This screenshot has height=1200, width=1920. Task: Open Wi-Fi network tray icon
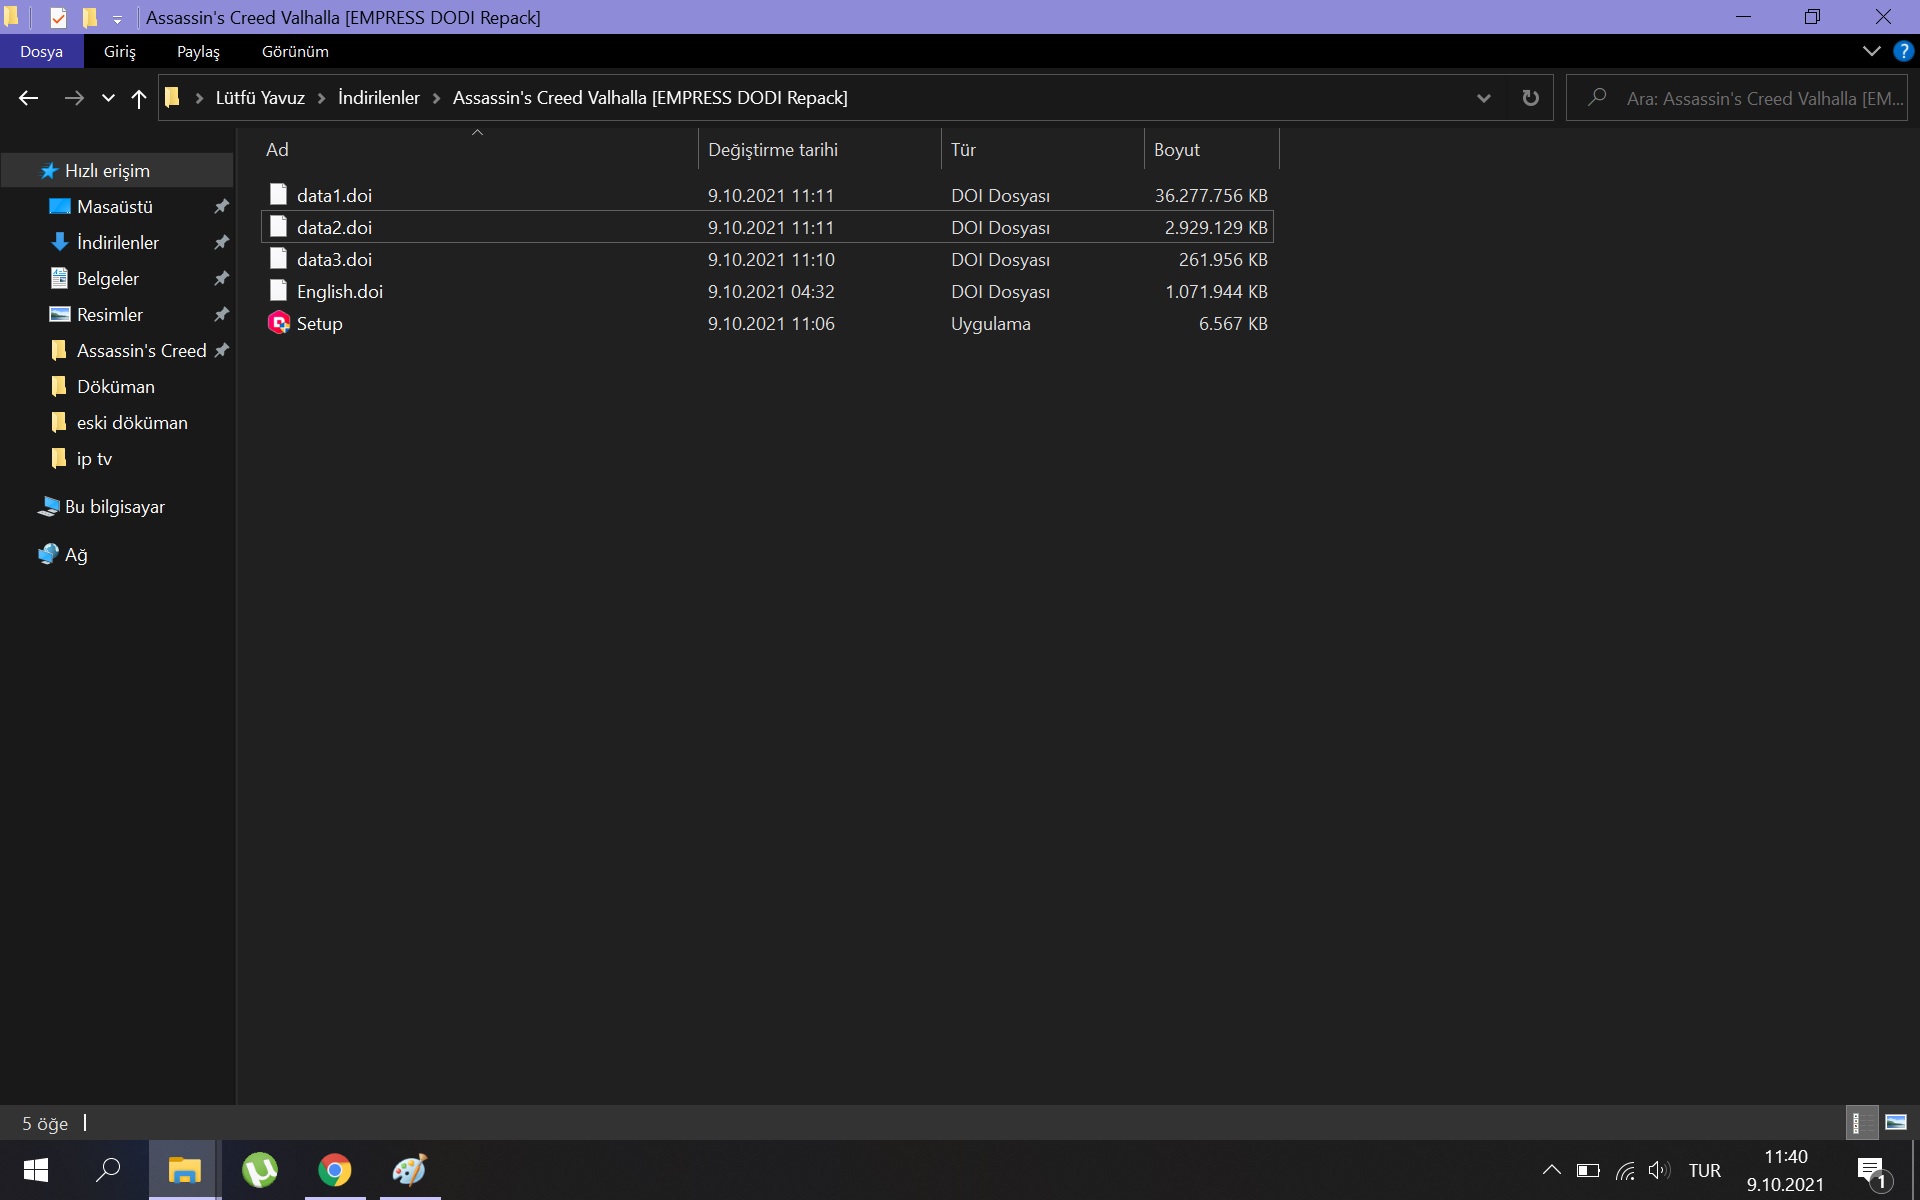tap(1625, 1170)
